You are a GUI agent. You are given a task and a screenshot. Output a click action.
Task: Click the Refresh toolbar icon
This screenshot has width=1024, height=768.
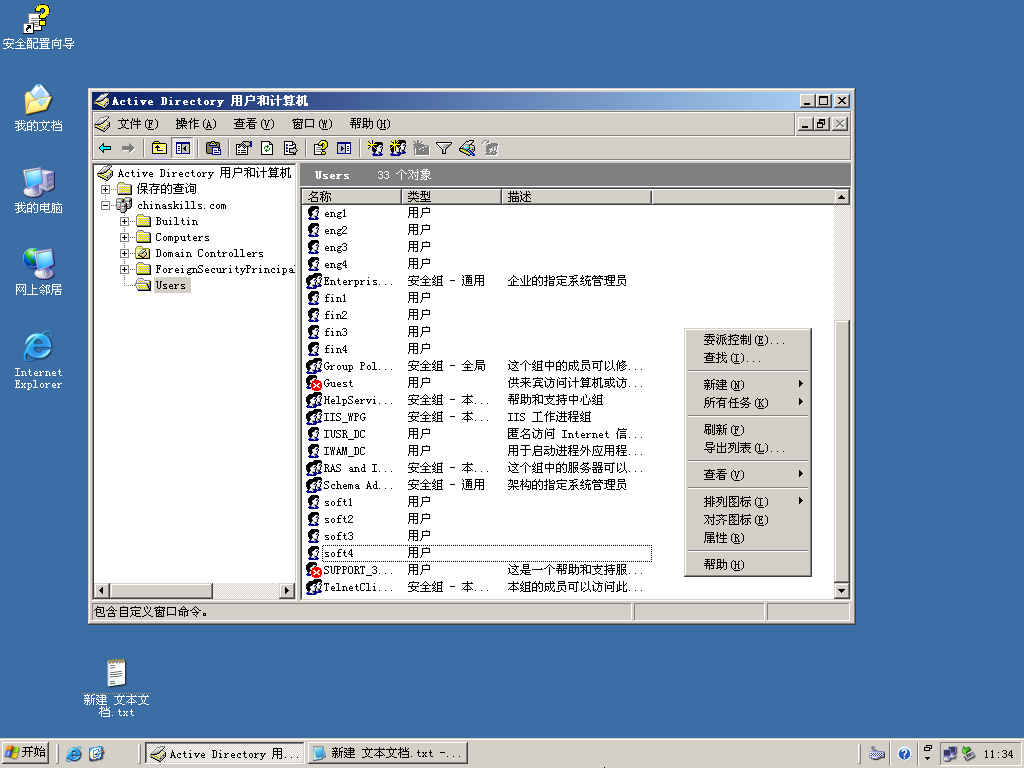(267, 148)
